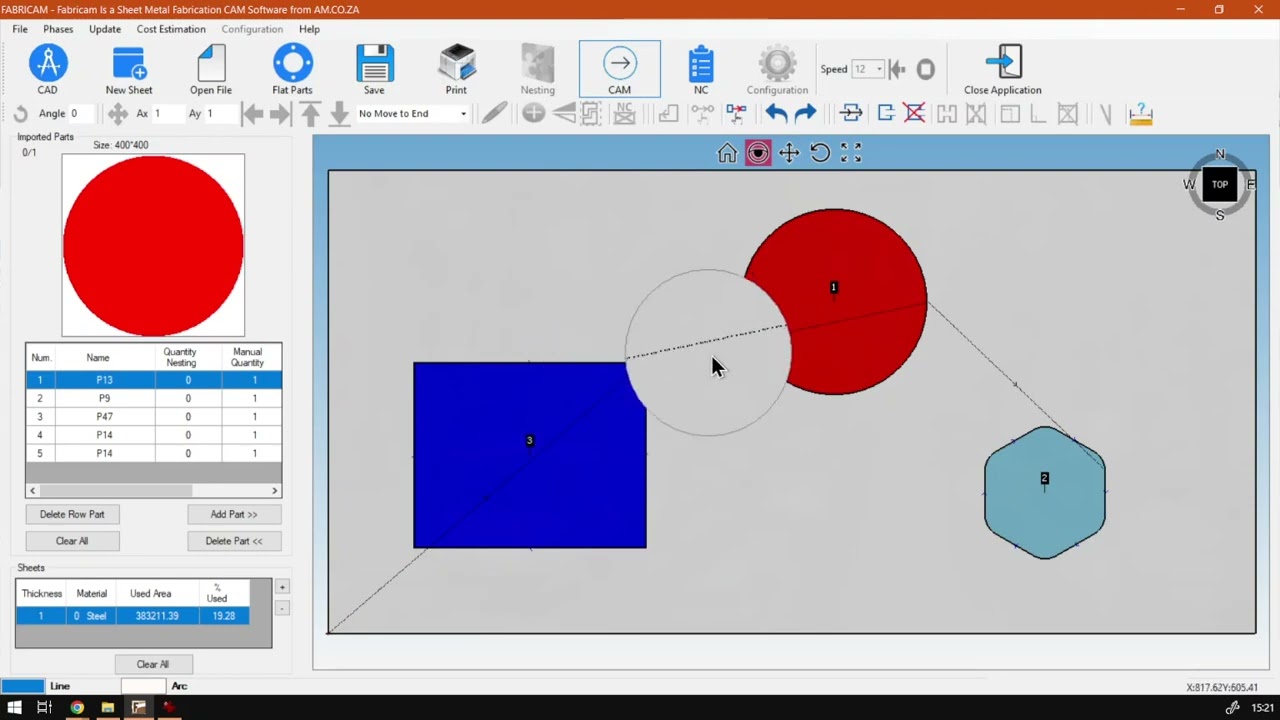Click the blue Redo arrow
The height and width of the screenshot is (720, 1280).
pyautogui.click(x=805, y=114)
